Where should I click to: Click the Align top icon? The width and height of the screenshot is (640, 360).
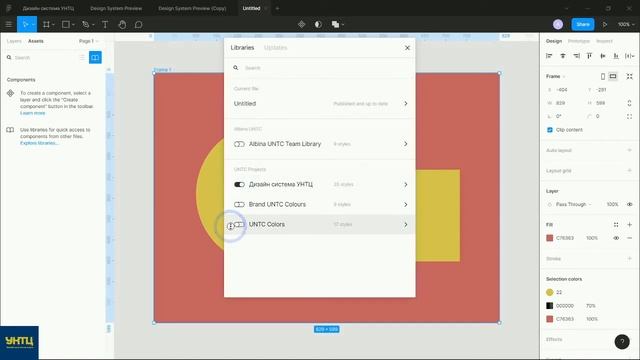[x=589, y=56]
